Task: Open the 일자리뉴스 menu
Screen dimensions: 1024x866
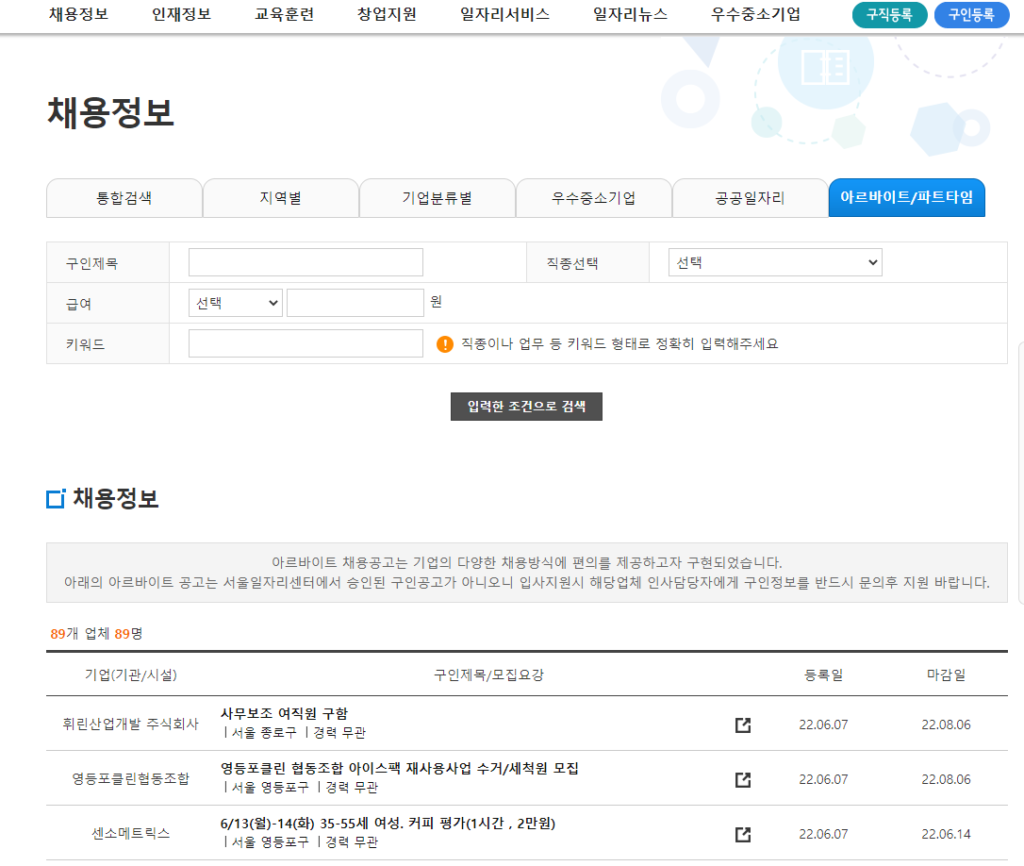Action: click(x=630, y=15)
